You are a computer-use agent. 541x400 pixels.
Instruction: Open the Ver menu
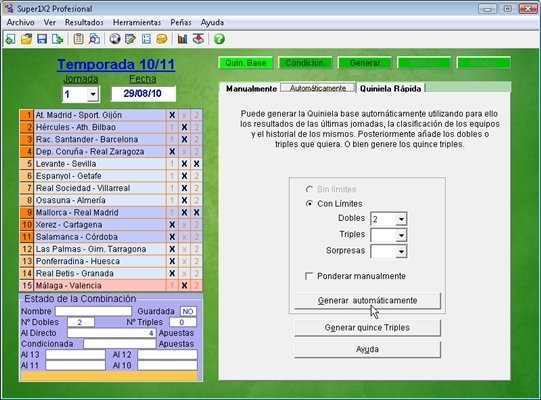click(x=50, y=22)
